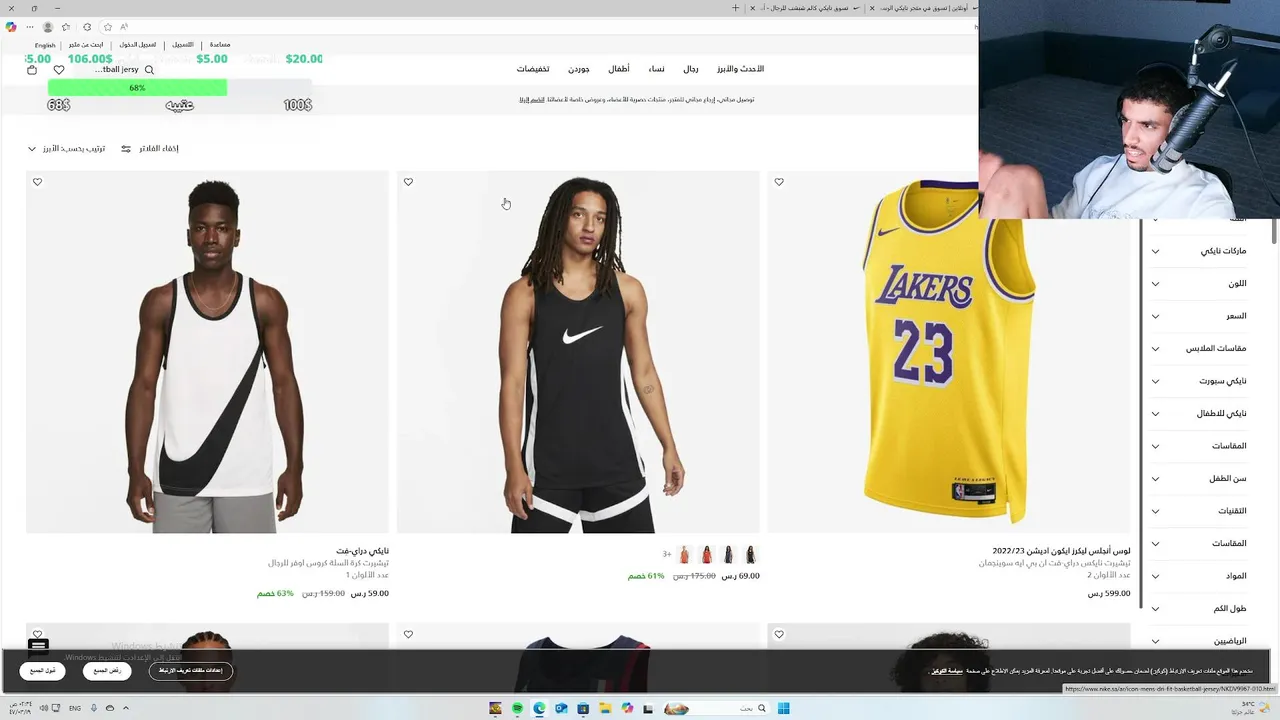Open Spotify from the taskbar
This screenshot has width=1280, height=720.
[x=517, y=708]
